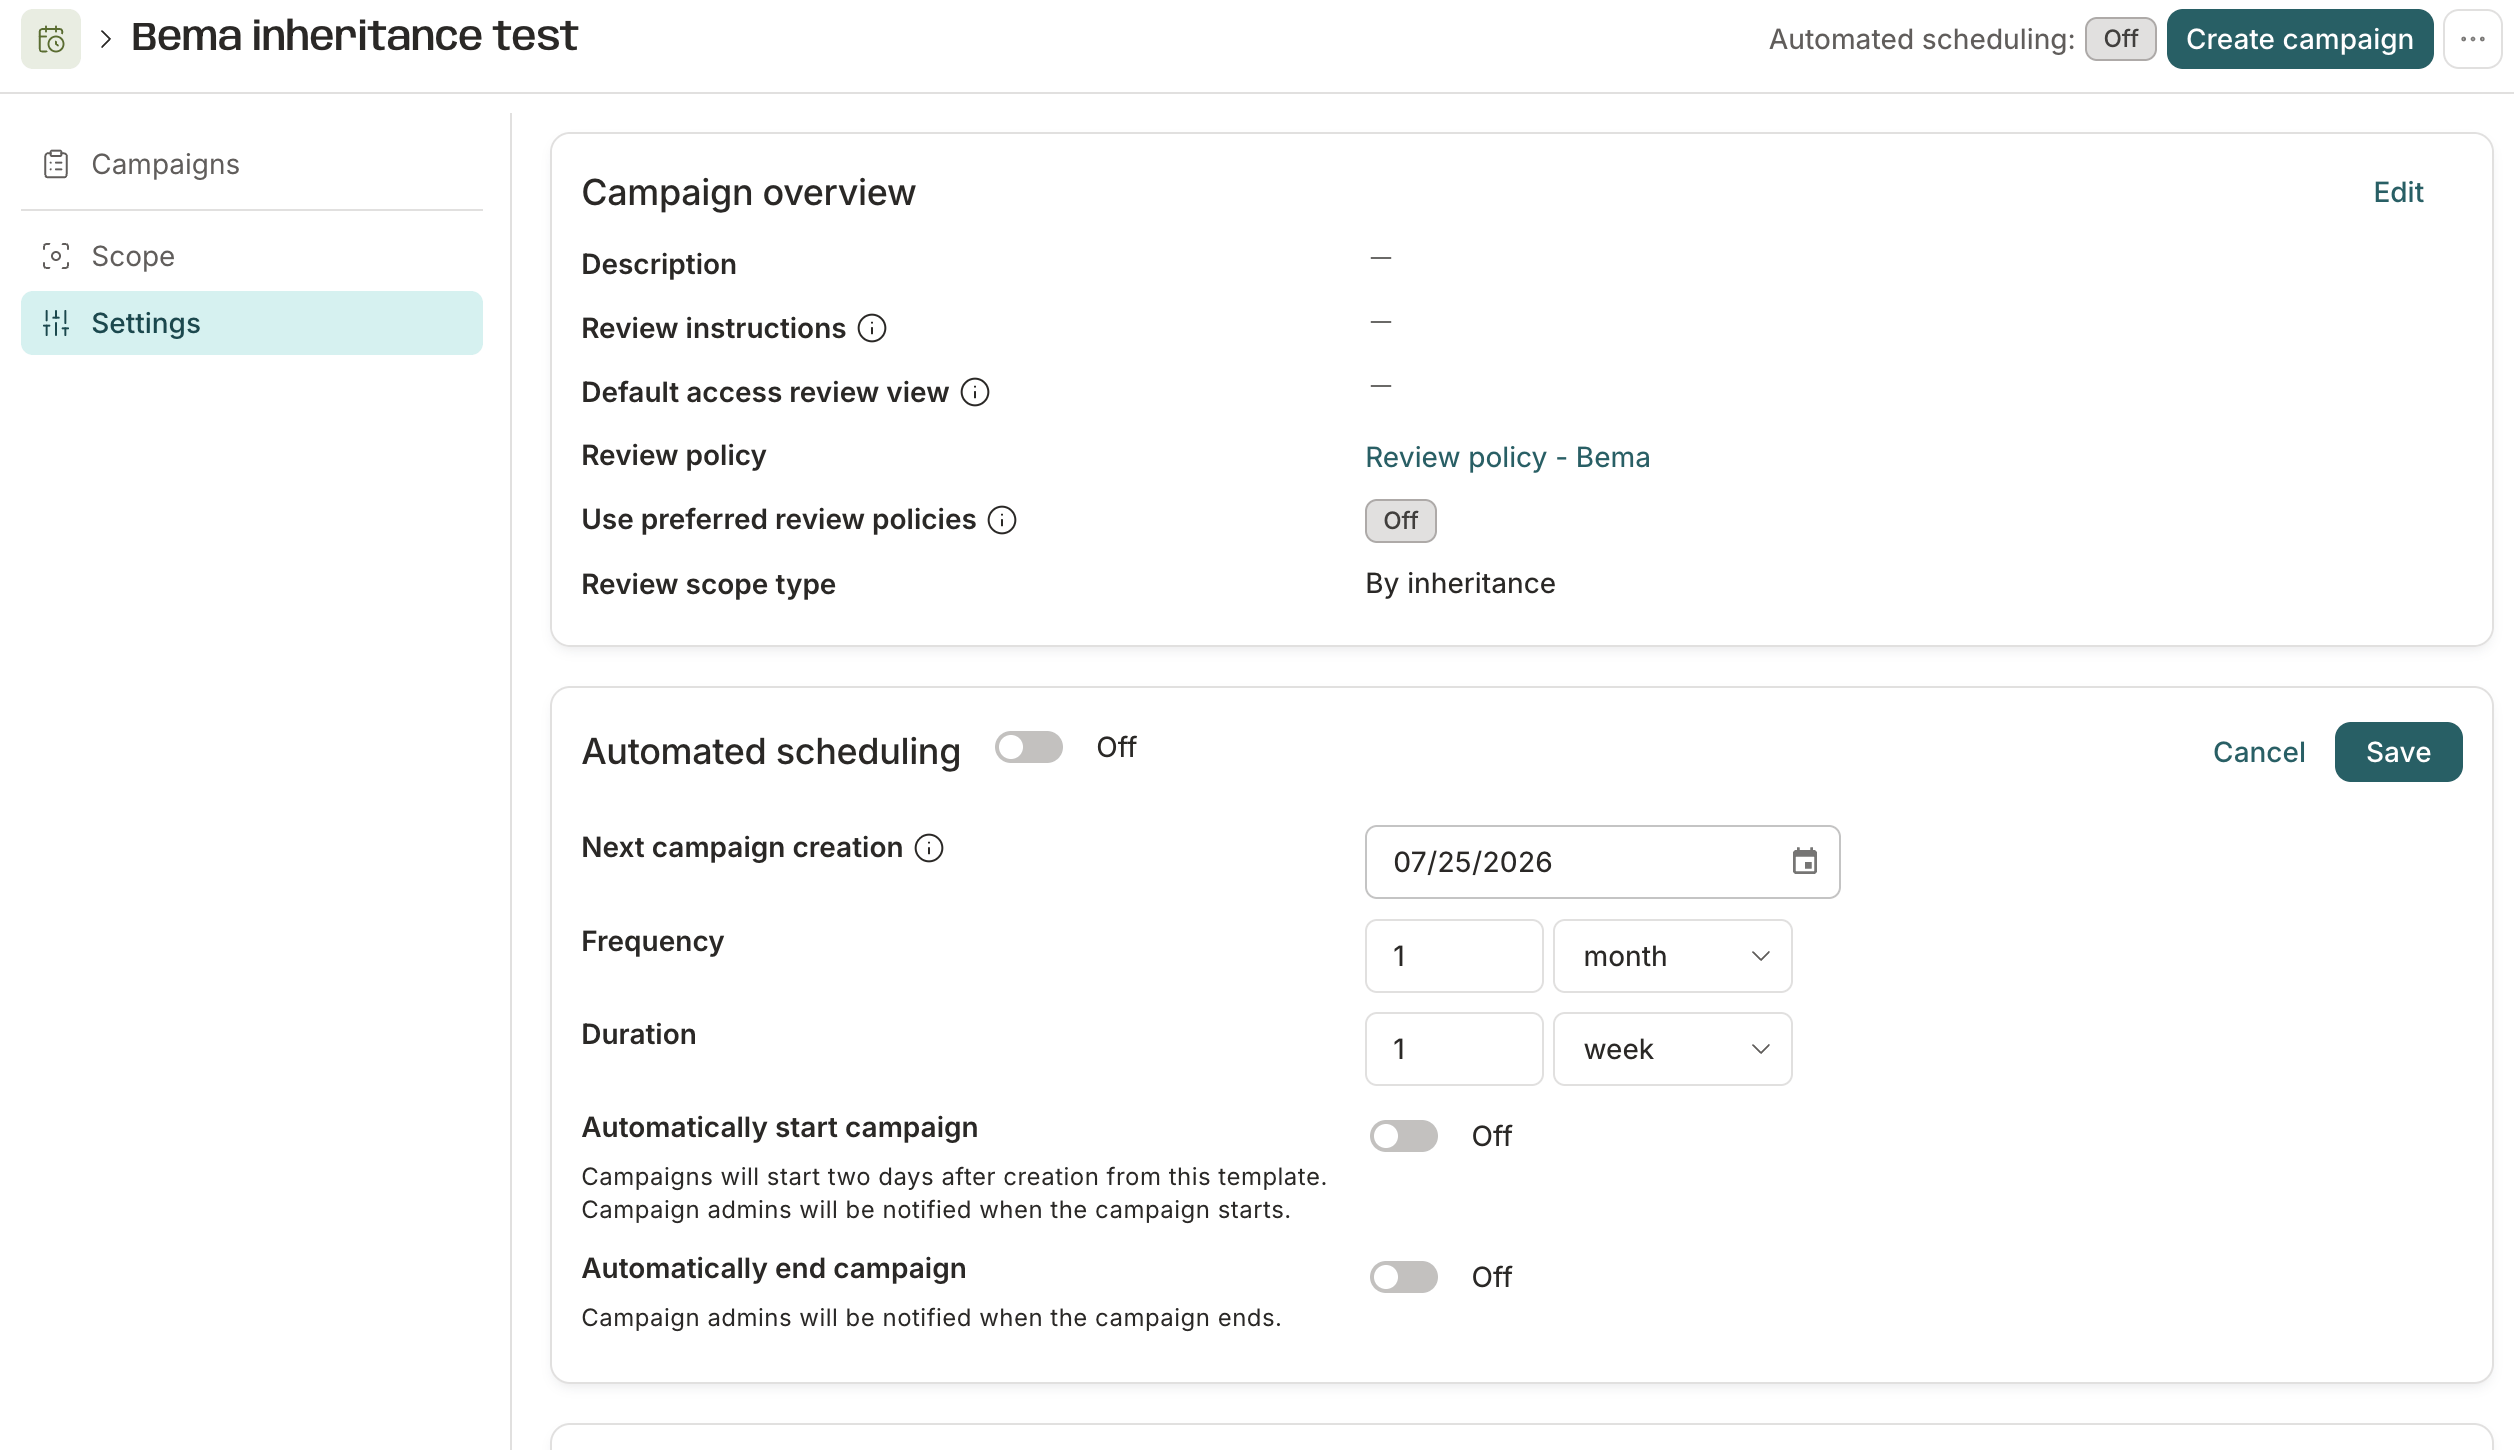Screen dimensions: 2514x1450
Task: Enable Automatically start campaign toggle
Action: pos(1404,1136)
